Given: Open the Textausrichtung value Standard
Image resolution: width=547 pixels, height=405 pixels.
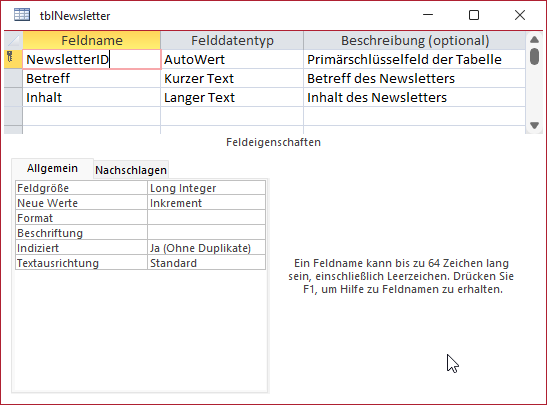Looking at the screenshot, I should [x=207, y=263].
